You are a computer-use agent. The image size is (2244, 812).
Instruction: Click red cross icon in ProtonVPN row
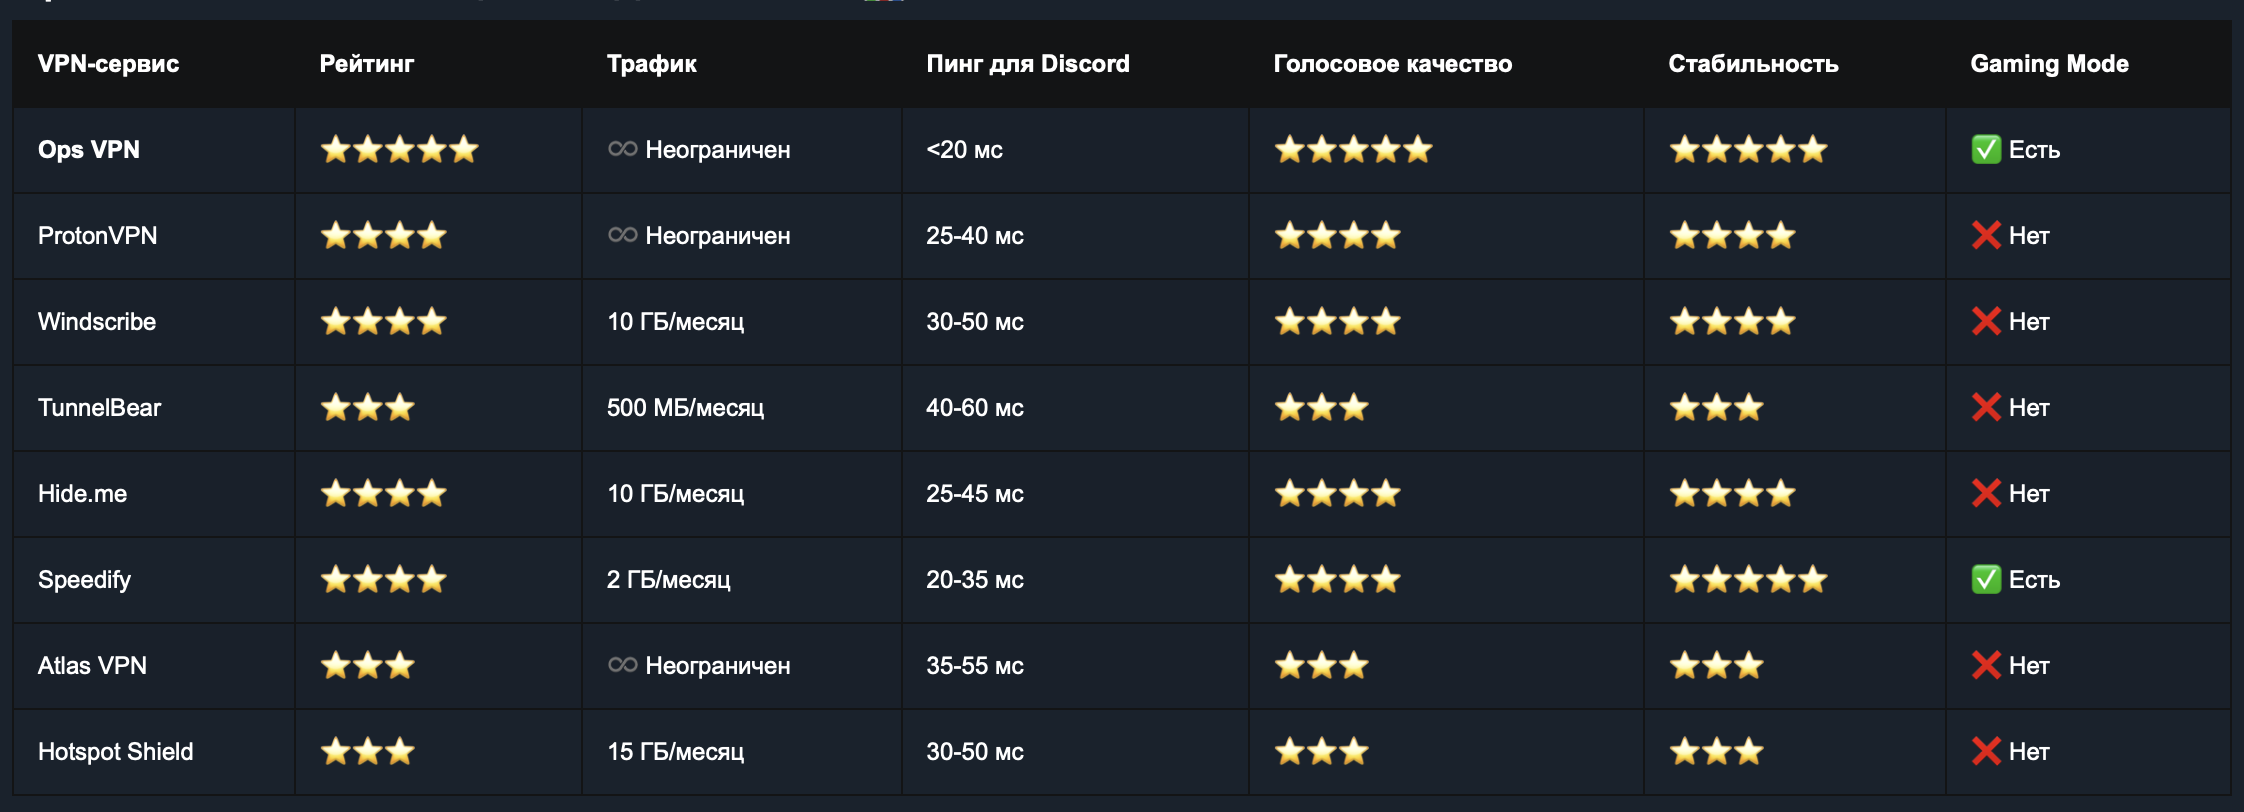(x=1985, y=236)
